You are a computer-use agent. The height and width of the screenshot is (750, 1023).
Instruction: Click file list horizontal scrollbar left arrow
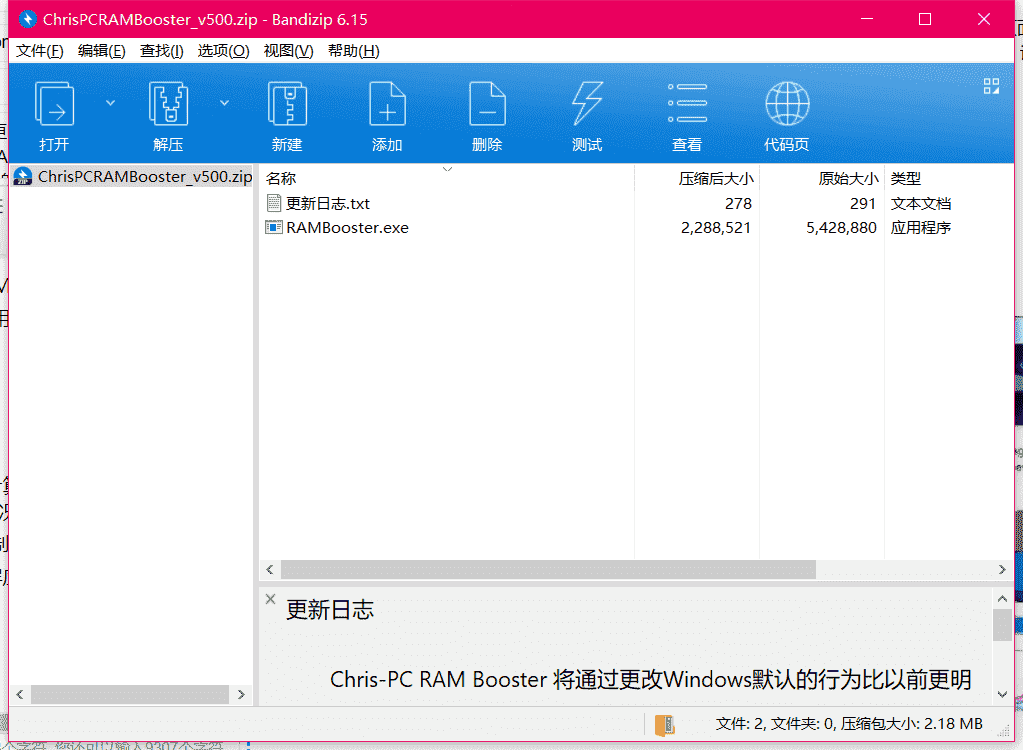(x=270, y=569)
